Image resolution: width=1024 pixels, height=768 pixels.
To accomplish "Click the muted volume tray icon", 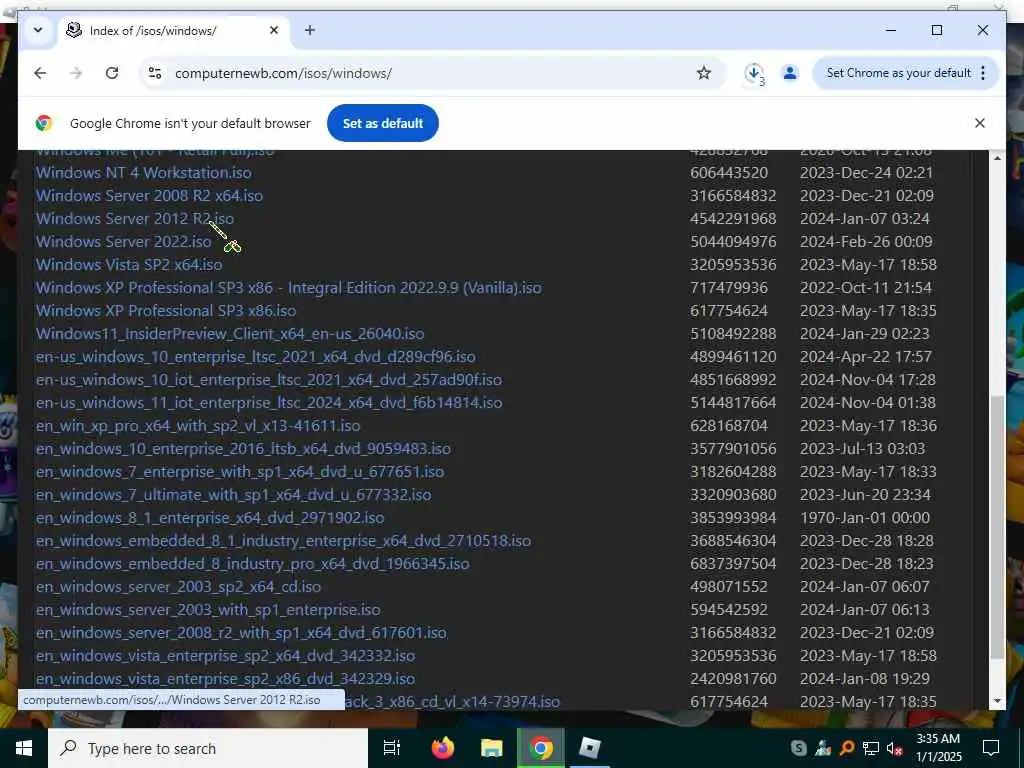I will (x=894, y=748).
